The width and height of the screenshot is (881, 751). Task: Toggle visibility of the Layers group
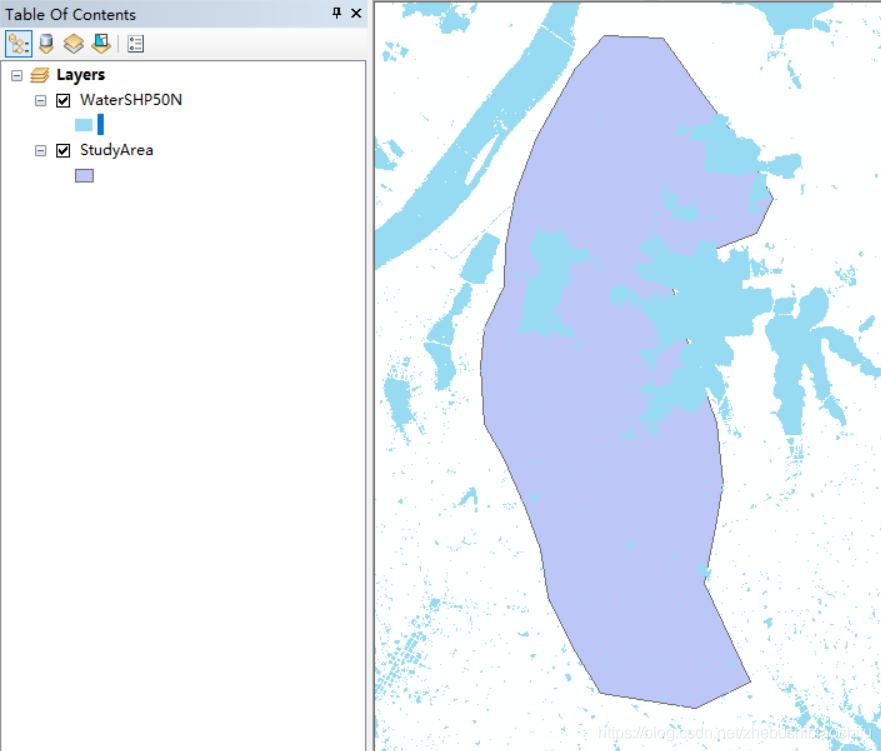coord(37,74)
